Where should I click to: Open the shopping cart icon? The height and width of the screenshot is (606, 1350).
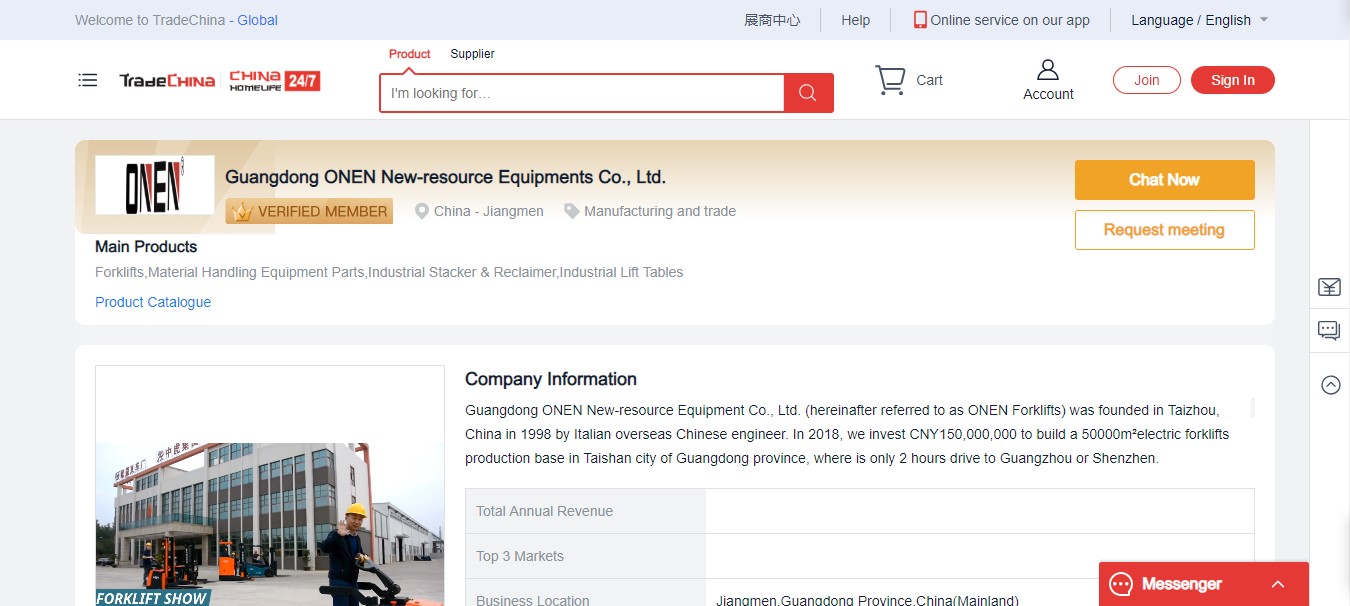[889, 80]
